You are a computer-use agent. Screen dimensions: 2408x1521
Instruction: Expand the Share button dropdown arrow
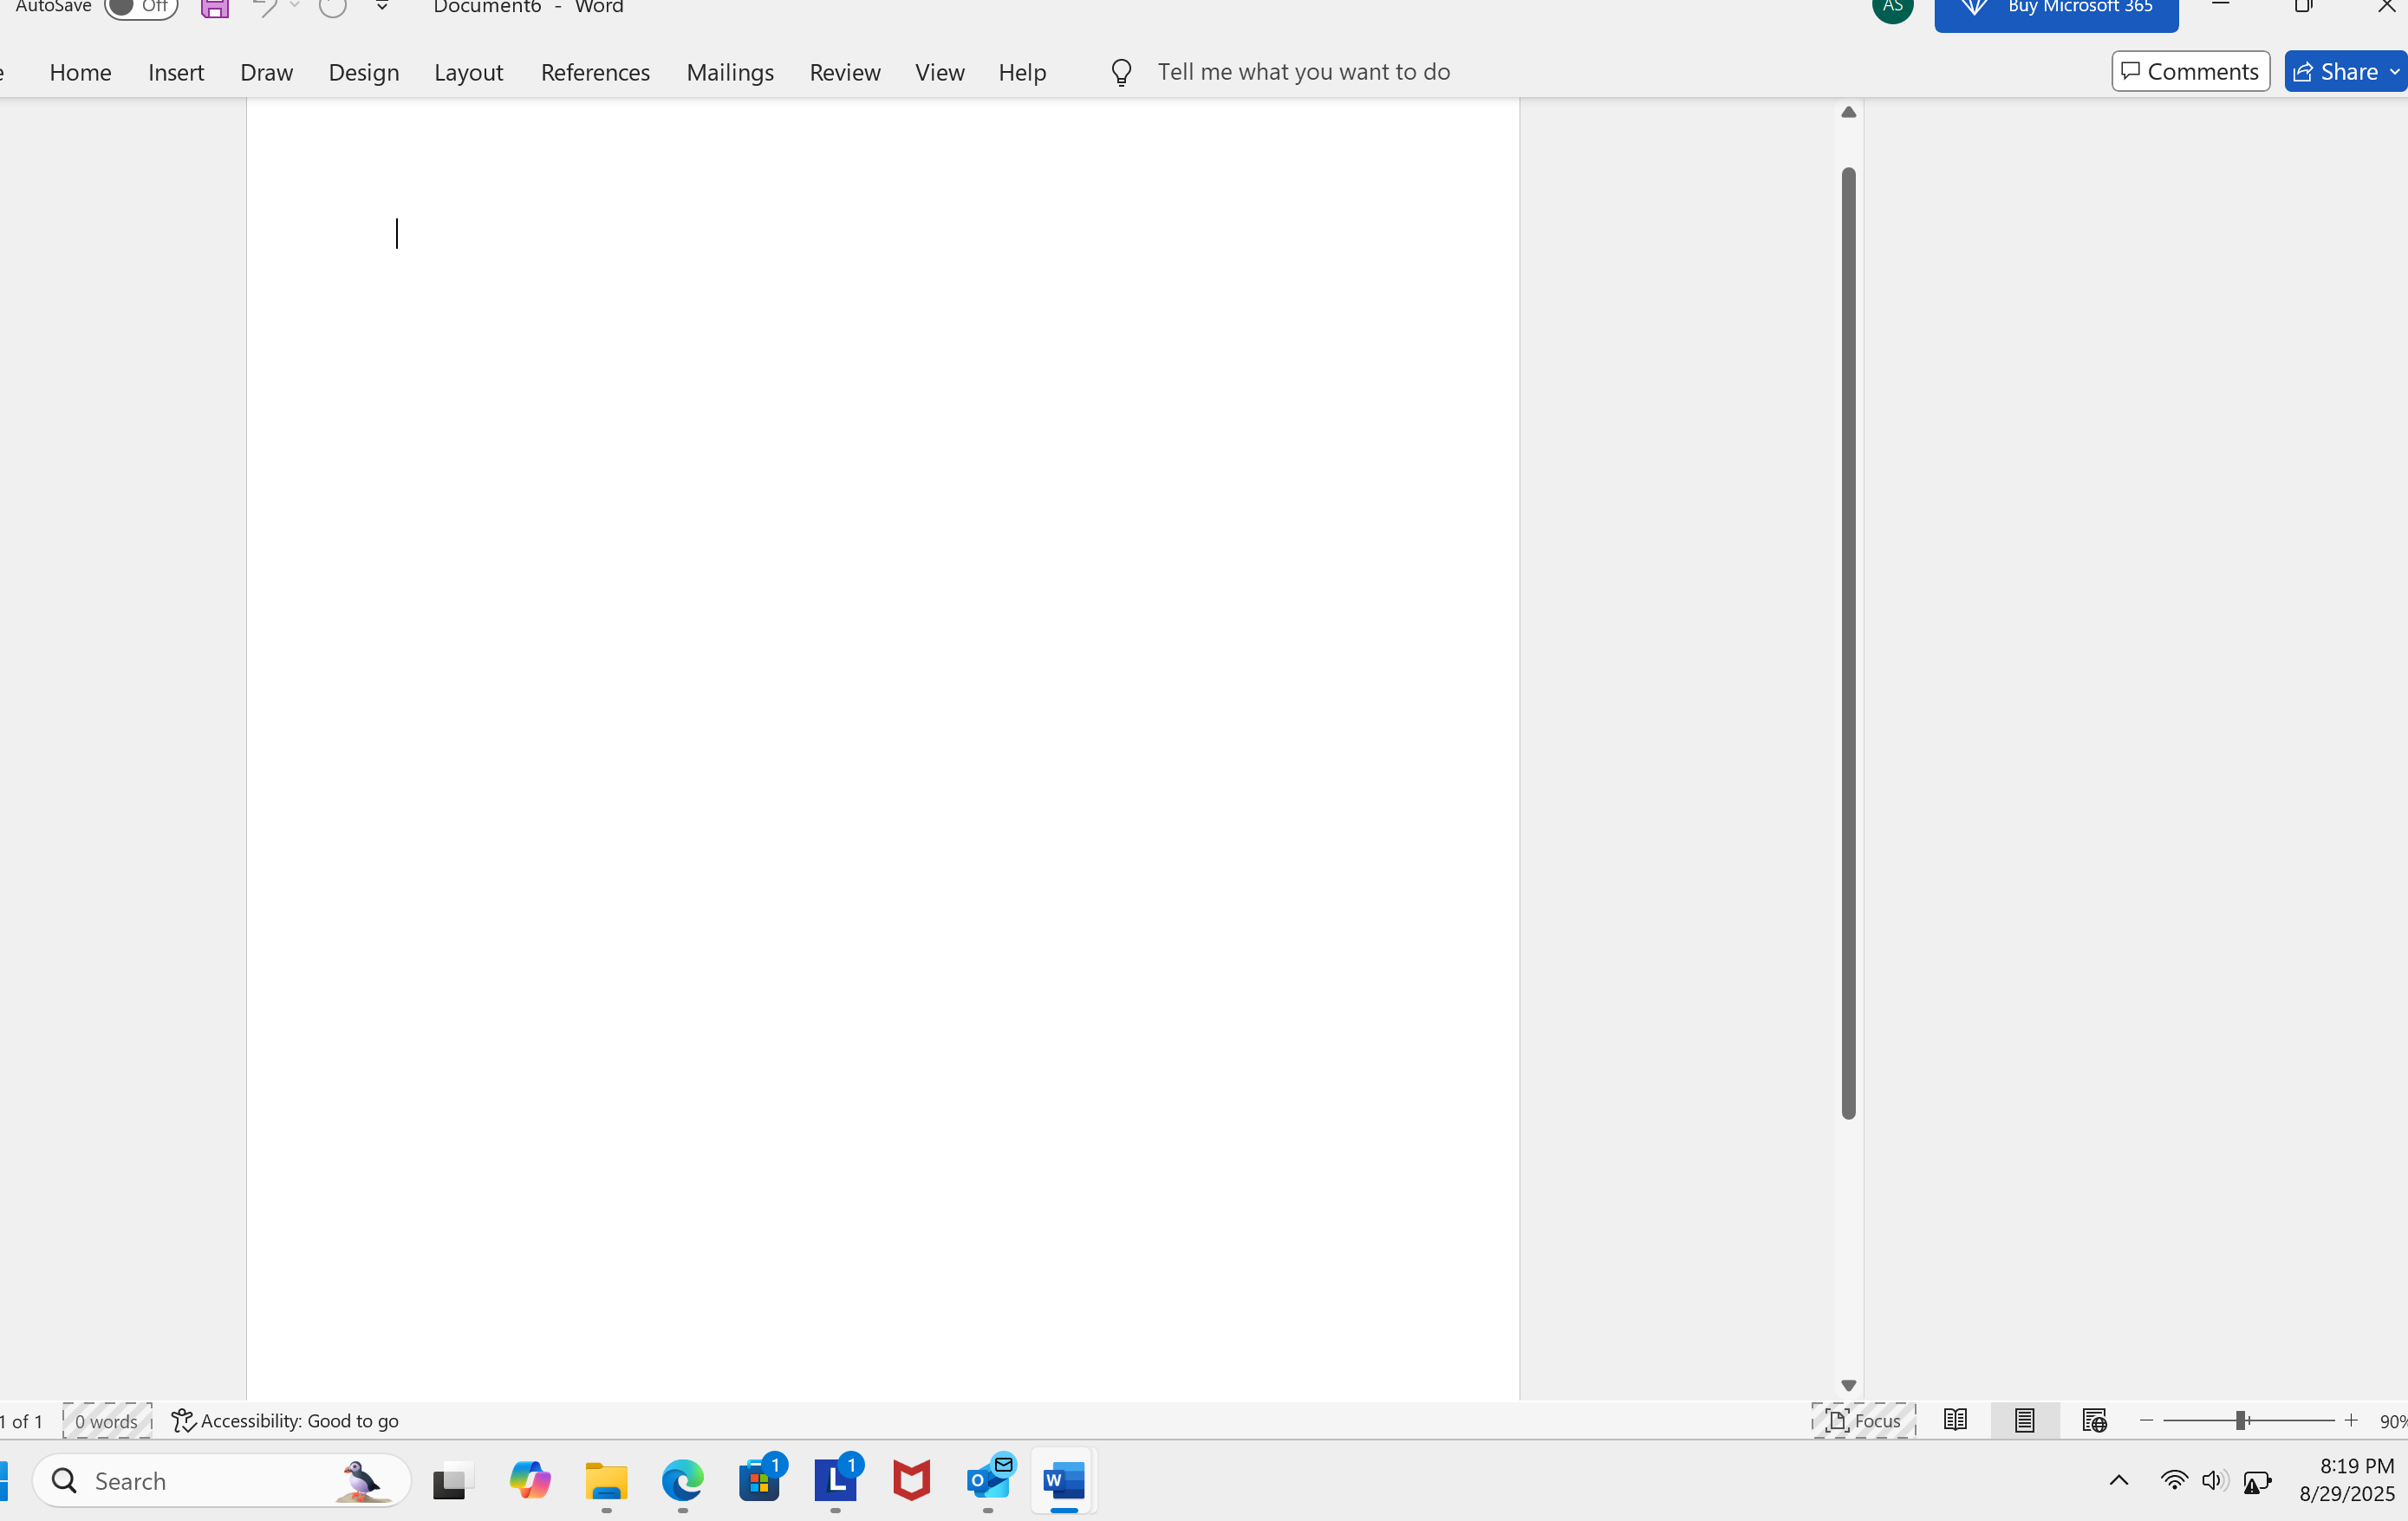[2394, 72]
